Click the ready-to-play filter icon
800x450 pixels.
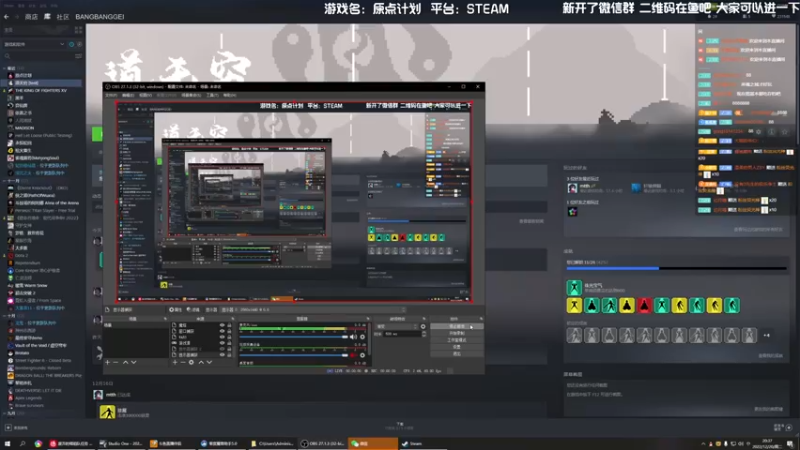[79, 44]
